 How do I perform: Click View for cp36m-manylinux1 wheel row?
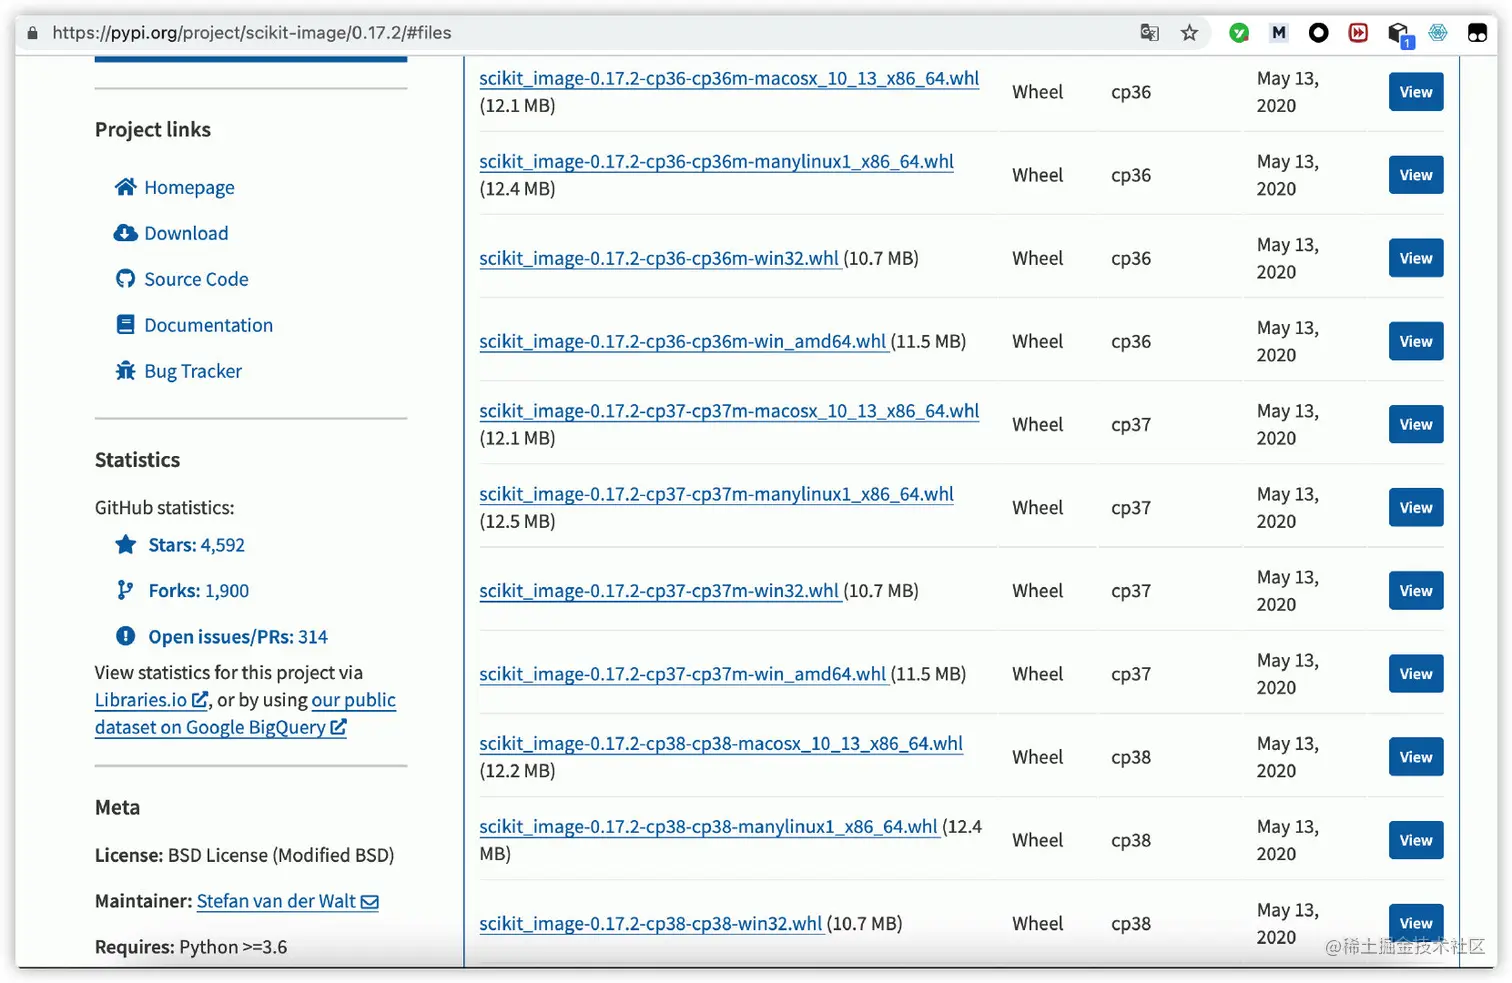[x=1416, y=175]
